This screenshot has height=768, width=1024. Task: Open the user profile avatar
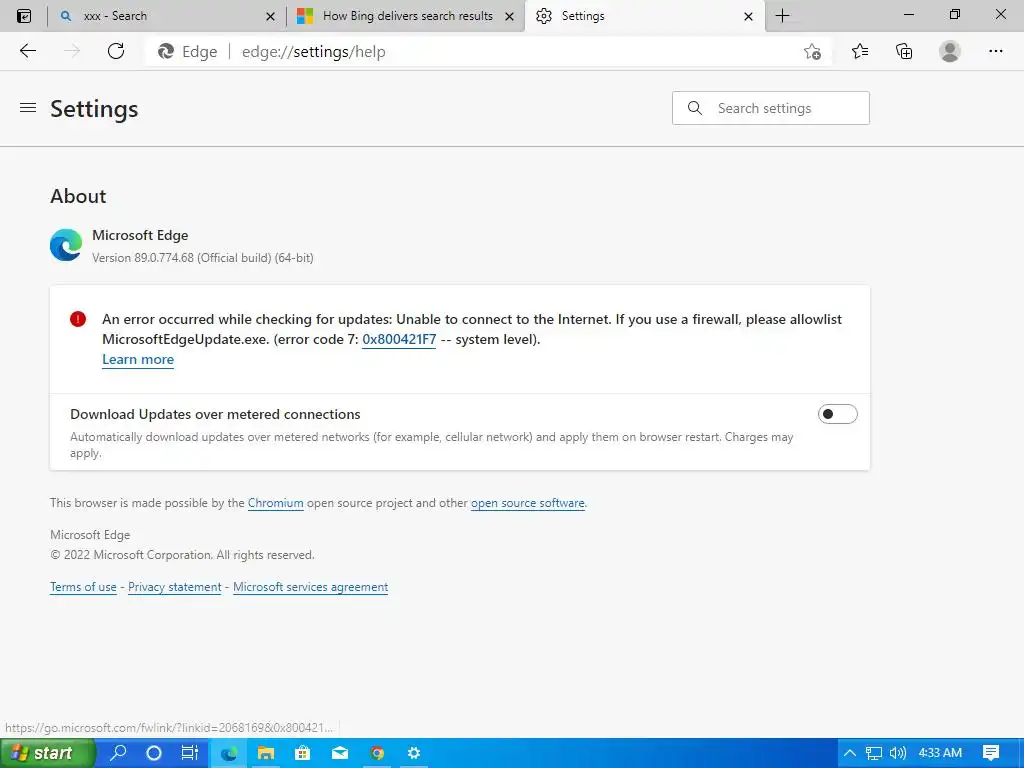(950, 51)
